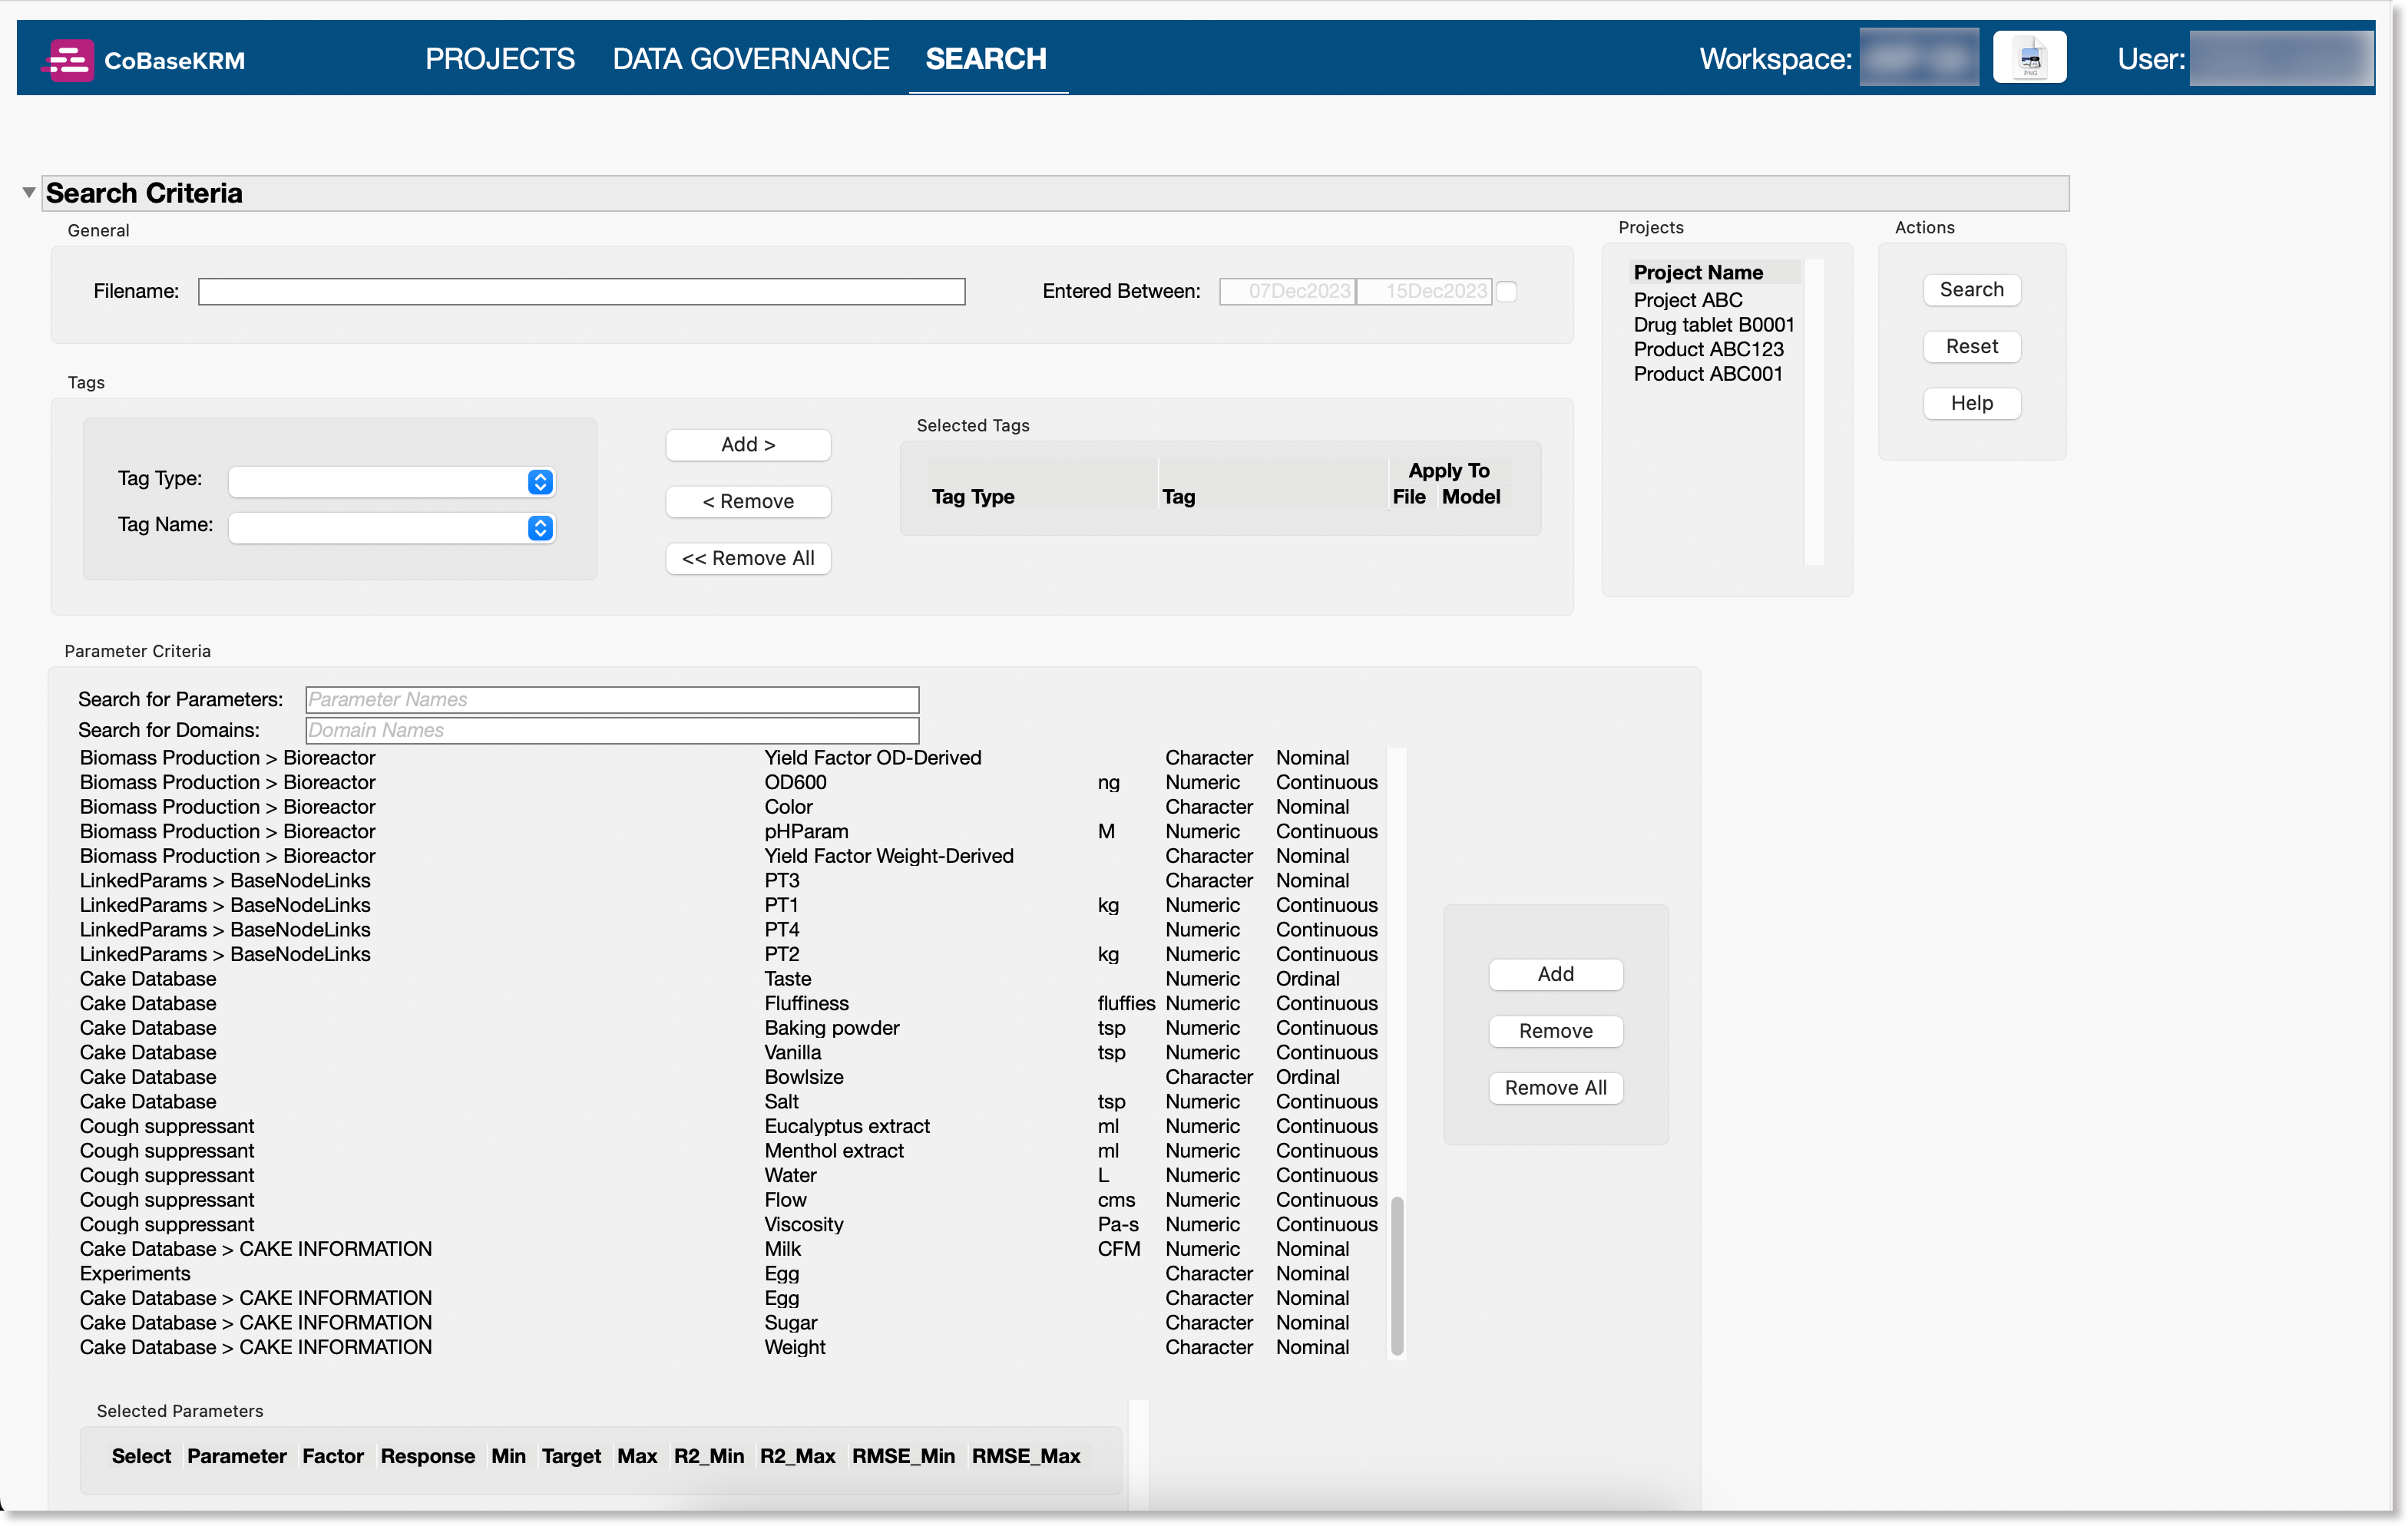
Task: Click the R2_Min column header
Action: pyautogui.click(x=708, y=1456)
